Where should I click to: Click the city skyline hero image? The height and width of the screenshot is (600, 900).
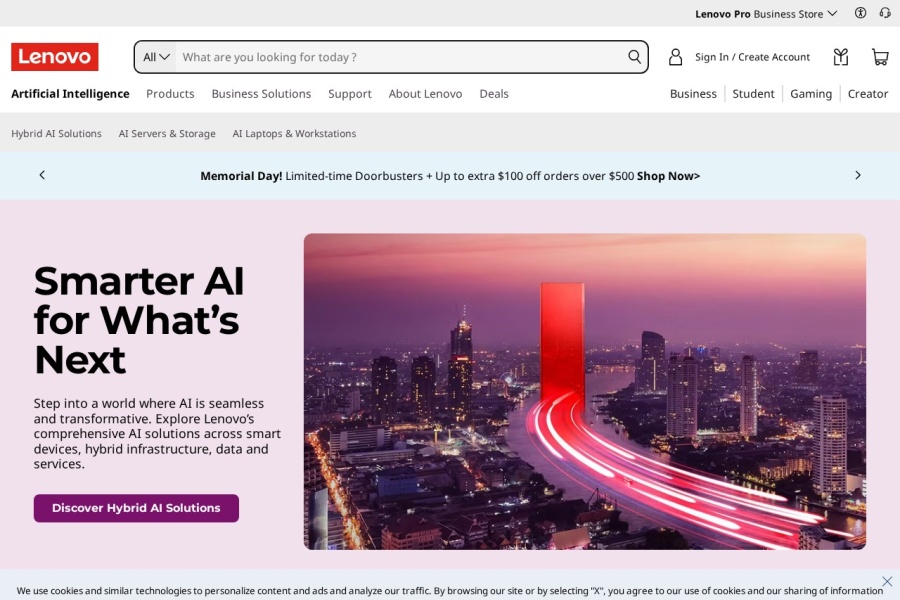pos(585,392)
